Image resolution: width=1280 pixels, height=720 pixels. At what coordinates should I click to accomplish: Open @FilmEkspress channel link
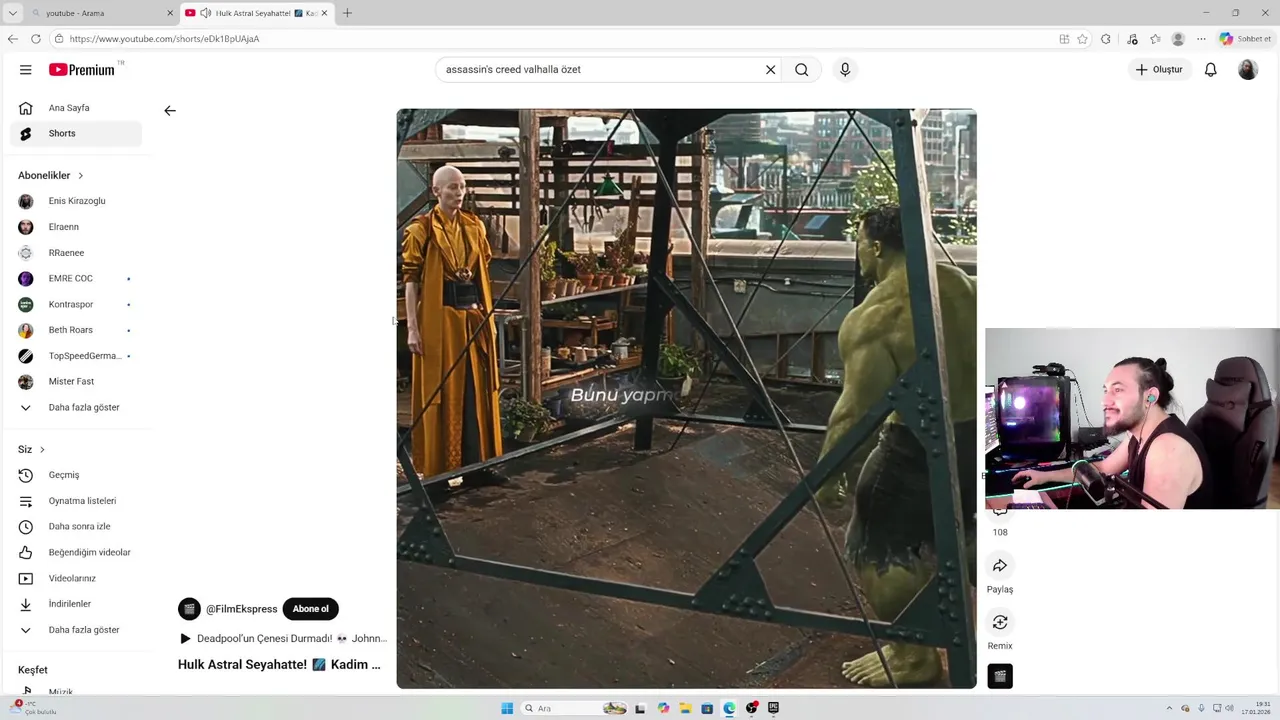[241, 609]
